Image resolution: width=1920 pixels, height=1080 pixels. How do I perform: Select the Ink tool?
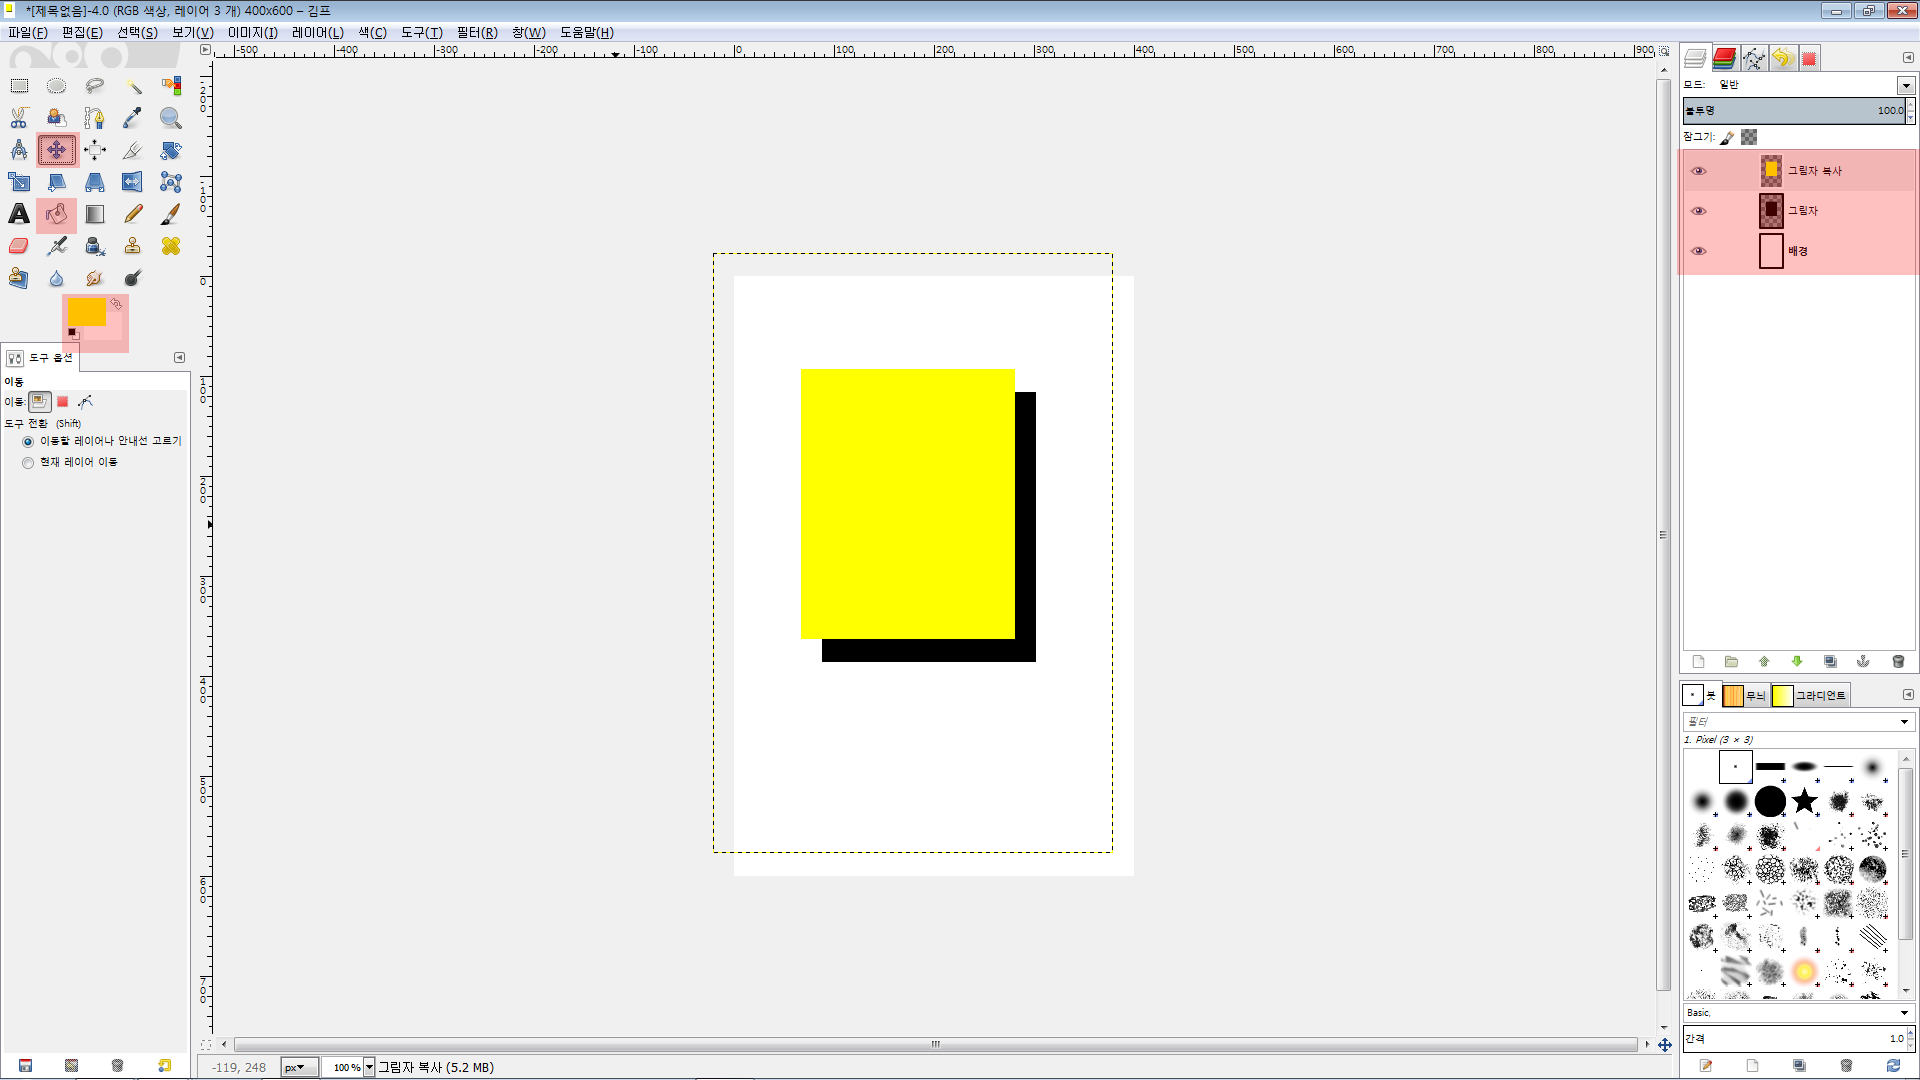95,246
